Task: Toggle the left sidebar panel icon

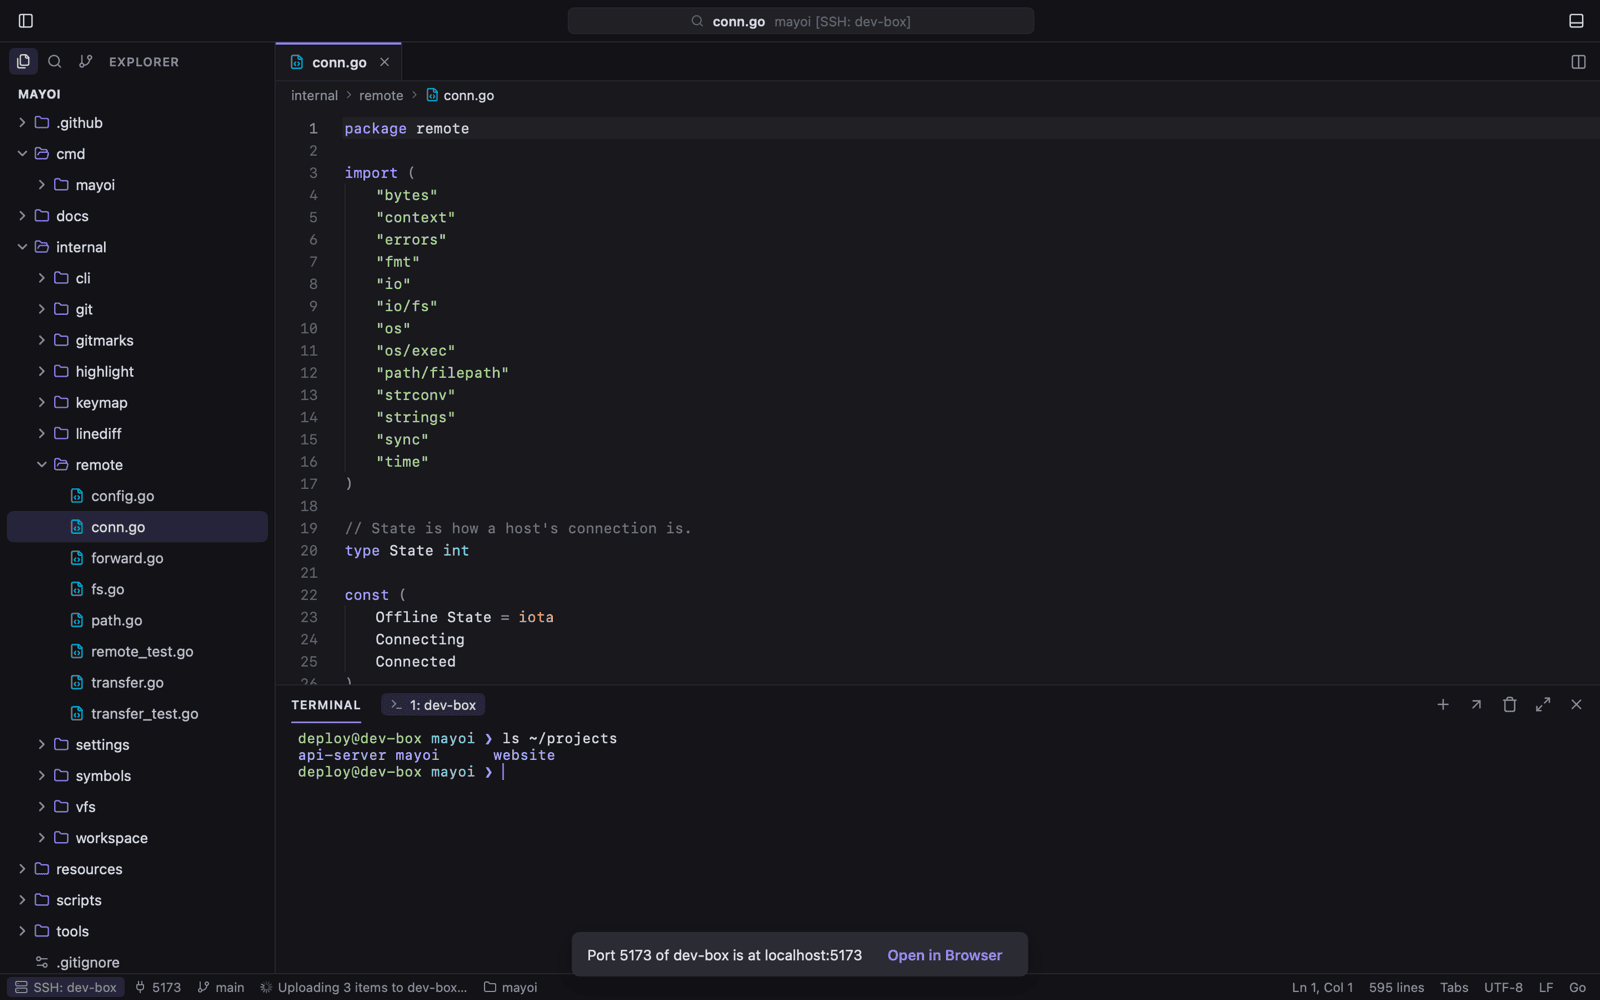Action: tap(26, 21)
